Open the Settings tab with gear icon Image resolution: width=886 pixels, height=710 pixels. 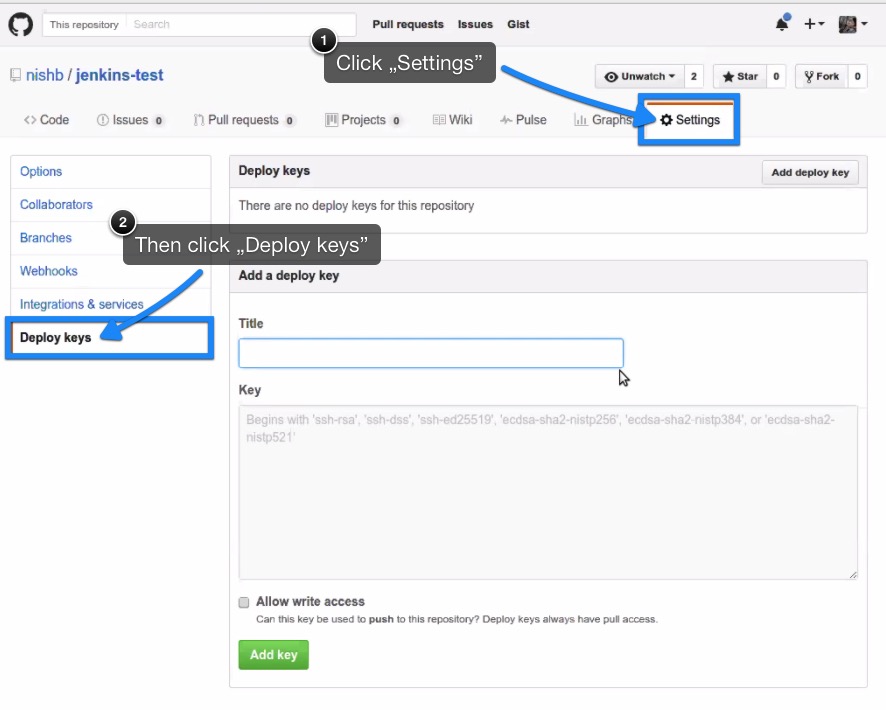689,120
